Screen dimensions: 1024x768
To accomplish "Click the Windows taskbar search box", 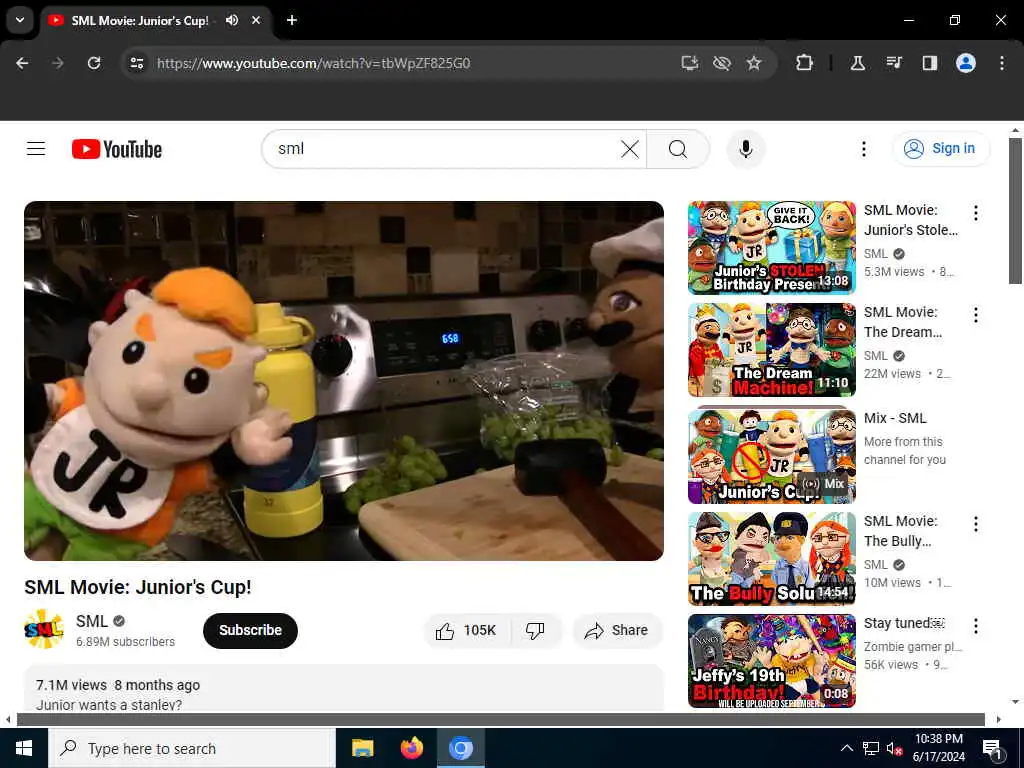I will coord(192,748).
